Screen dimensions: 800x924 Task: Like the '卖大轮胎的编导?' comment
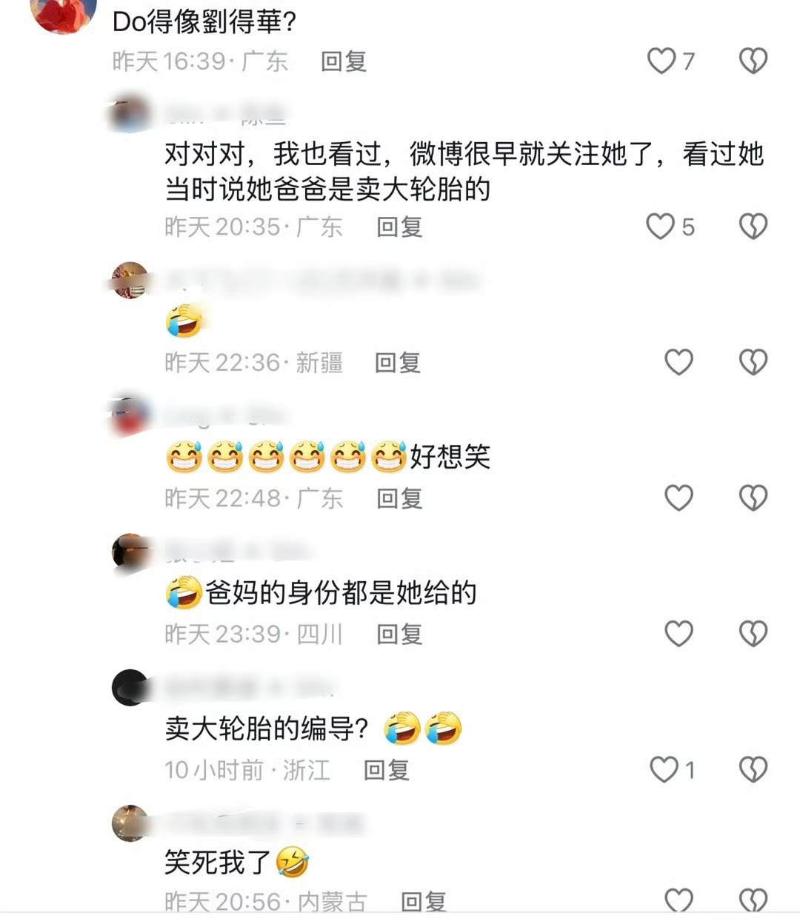(664, 770)
